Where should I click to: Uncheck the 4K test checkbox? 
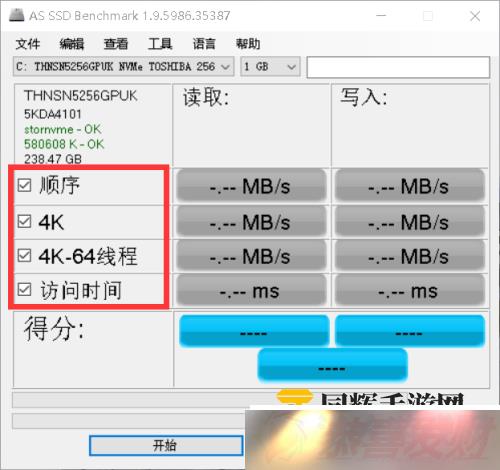coord(24,221)
